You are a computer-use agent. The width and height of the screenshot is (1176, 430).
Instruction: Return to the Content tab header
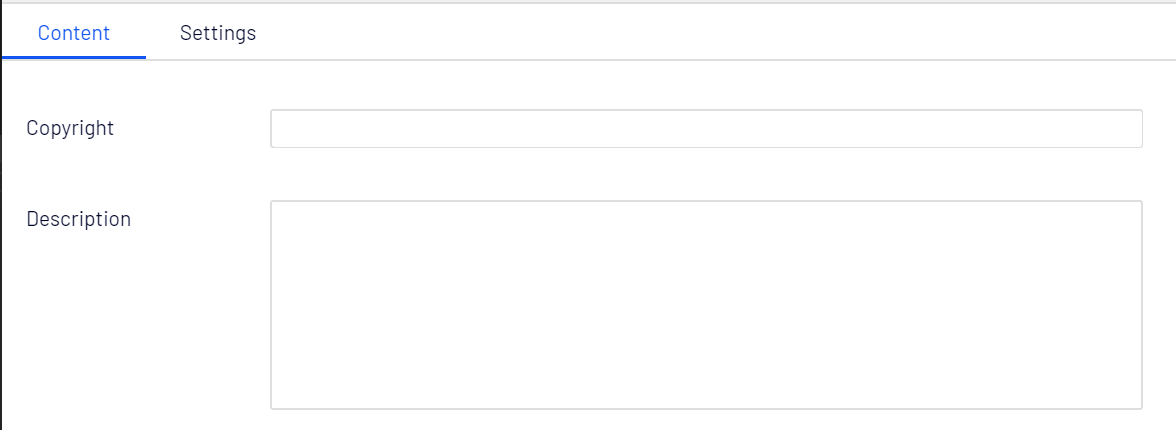tap(74, 33)
